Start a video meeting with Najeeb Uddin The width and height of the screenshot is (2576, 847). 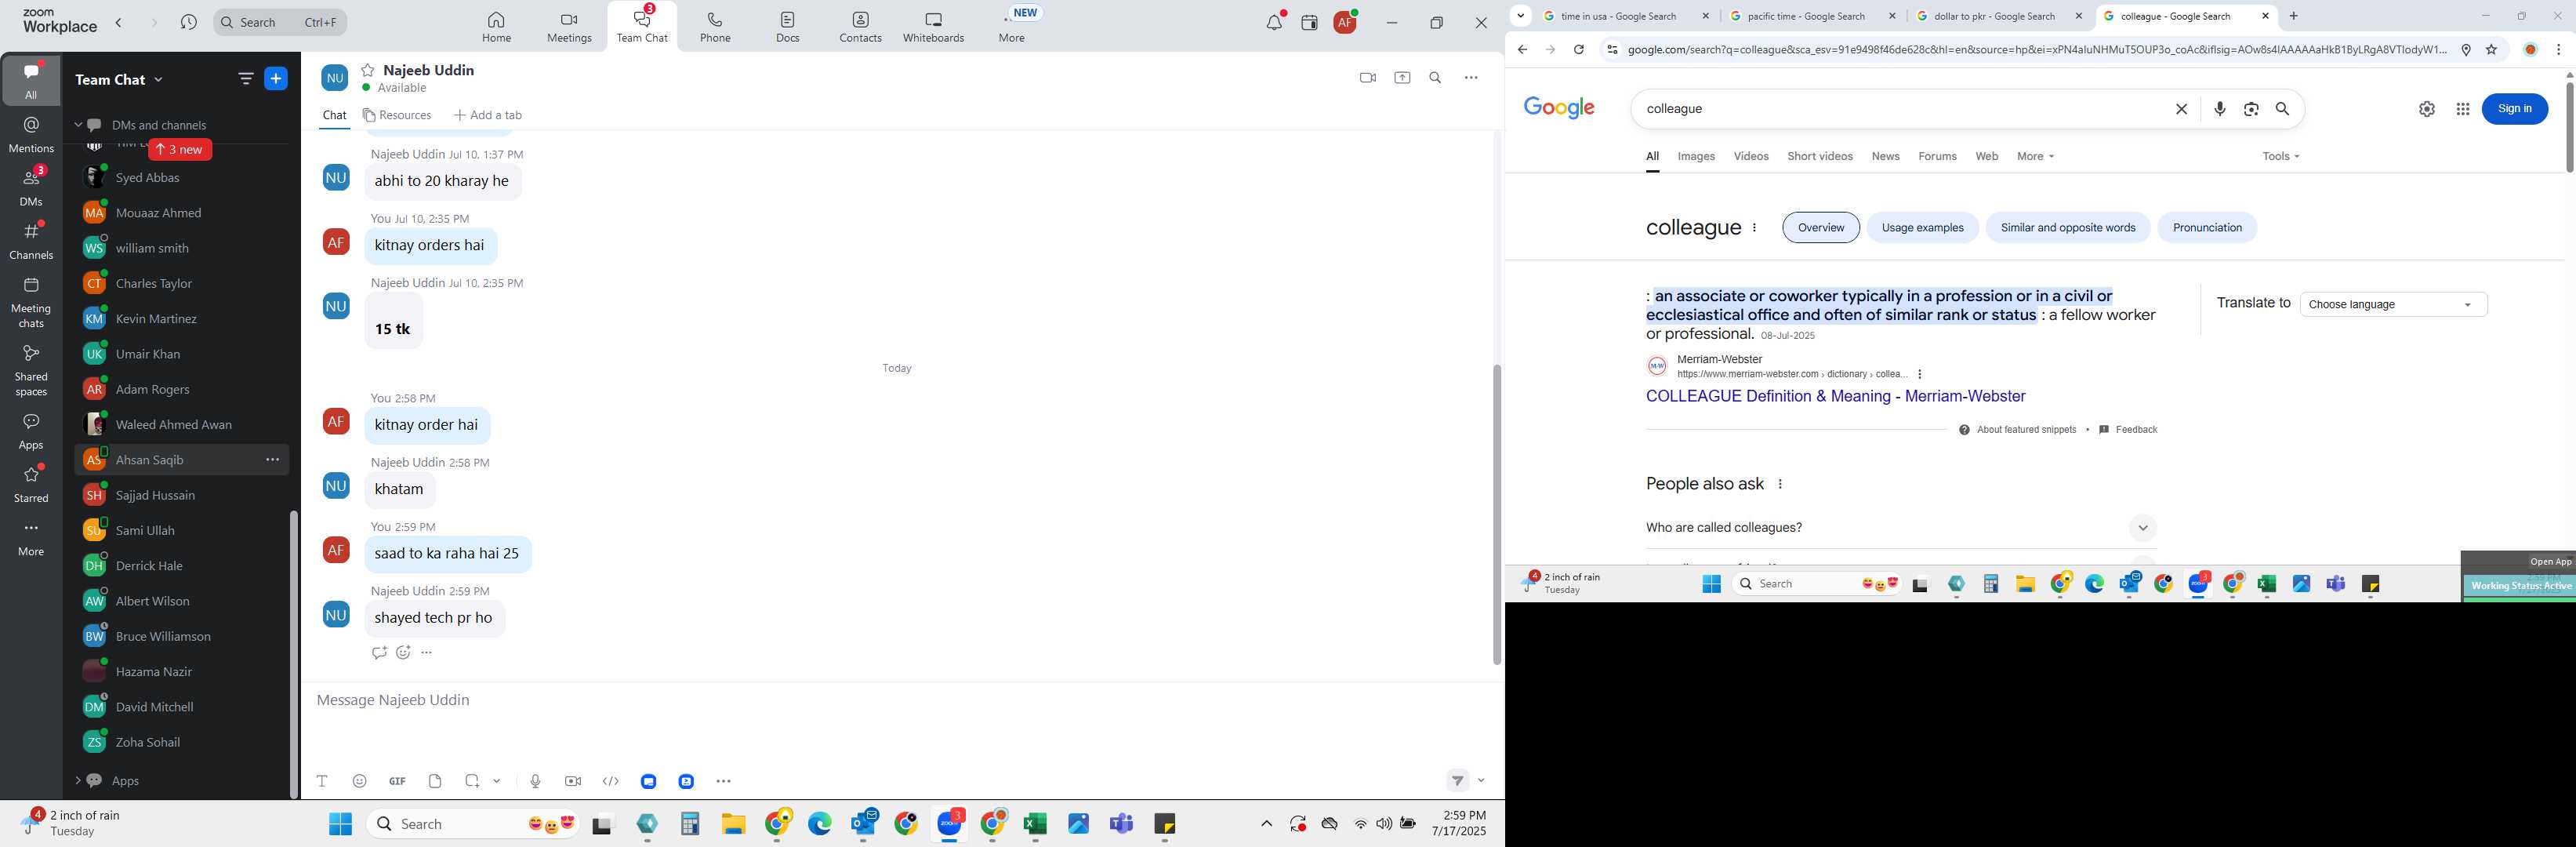pos(1367,78)
